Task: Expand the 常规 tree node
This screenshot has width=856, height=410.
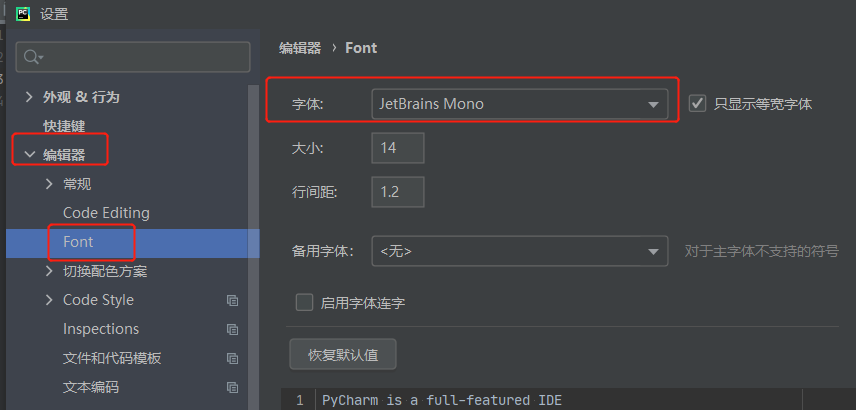Action: (49, 184)
